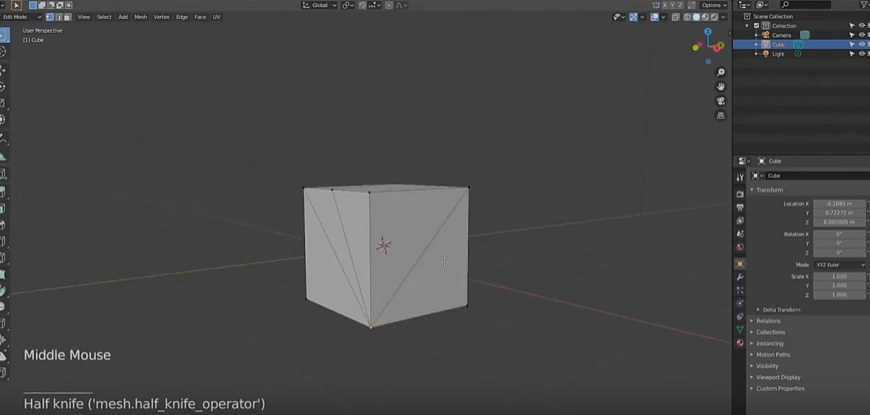The image size is (870, 415).
Task: Hide the Camera in the outliner
Action: pos(861,35)
